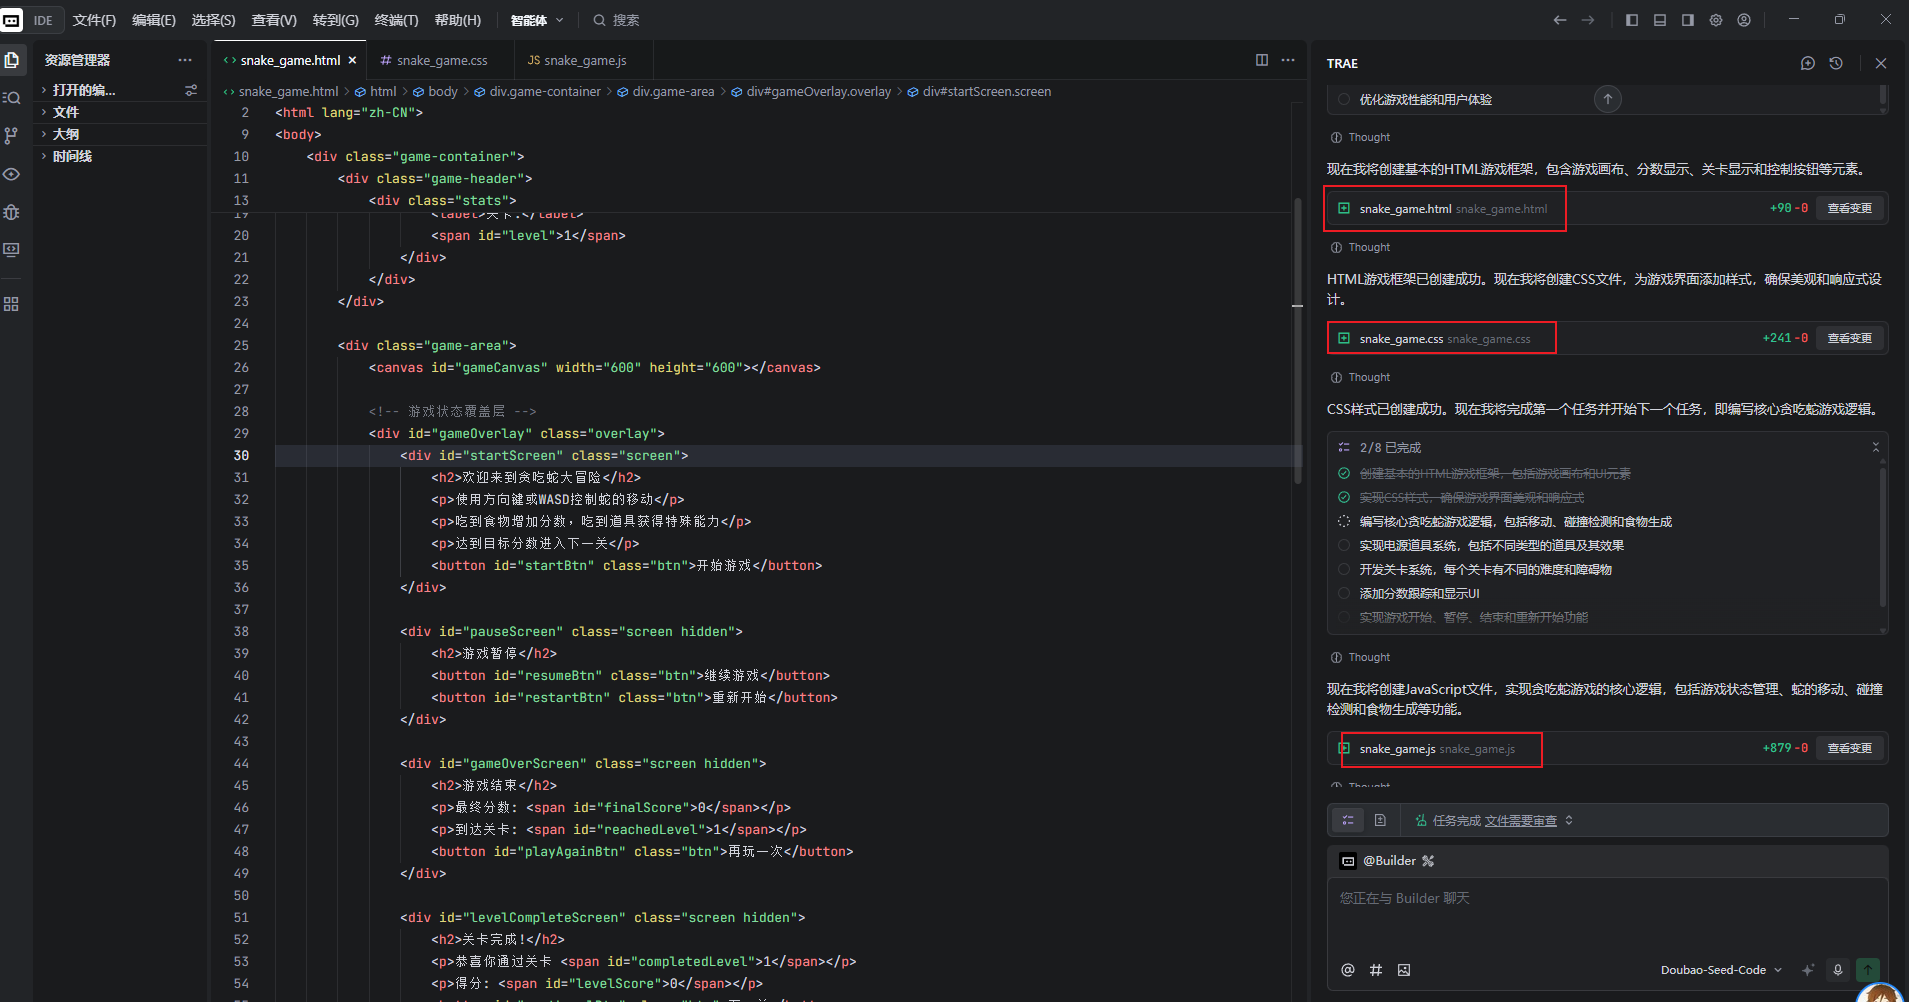Open chat history clock icon
This screenshot has width=1909, height=1002.
pyautogui.click(x=1836, y=63)
